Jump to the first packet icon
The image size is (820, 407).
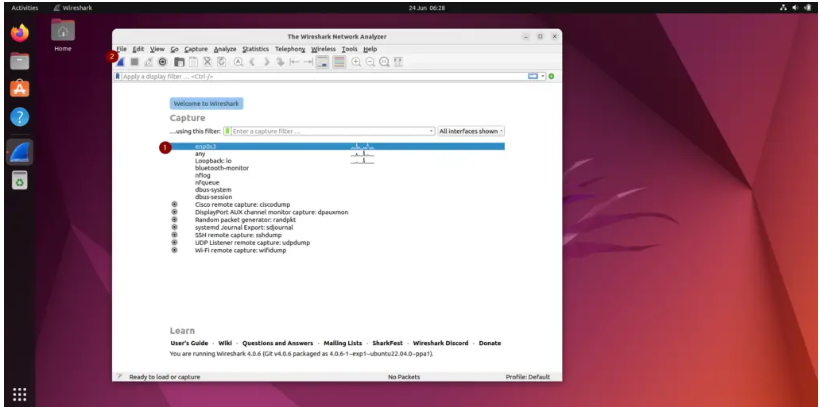click(x=294, y=62)
